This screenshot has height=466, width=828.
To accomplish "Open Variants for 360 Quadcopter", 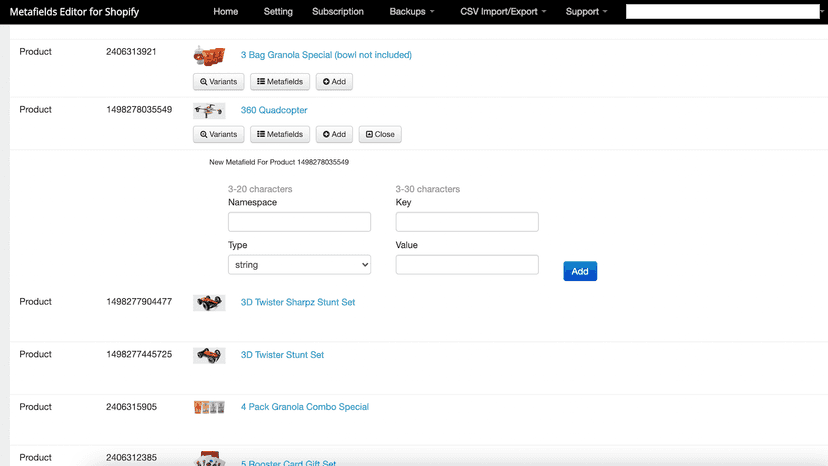I will click(219, 134).
